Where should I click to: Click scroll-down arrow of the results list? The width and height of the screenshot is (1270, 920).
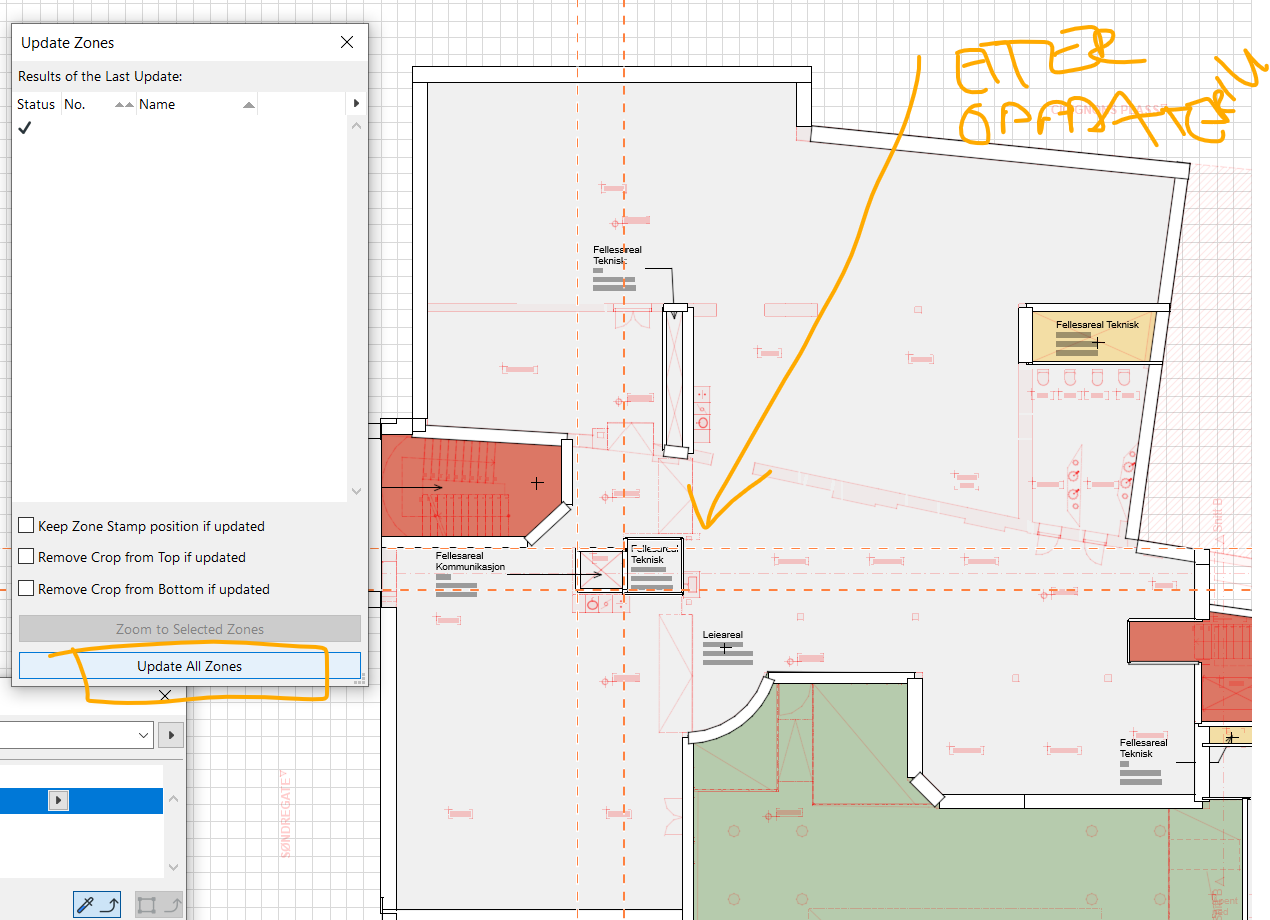click(356, 491)
